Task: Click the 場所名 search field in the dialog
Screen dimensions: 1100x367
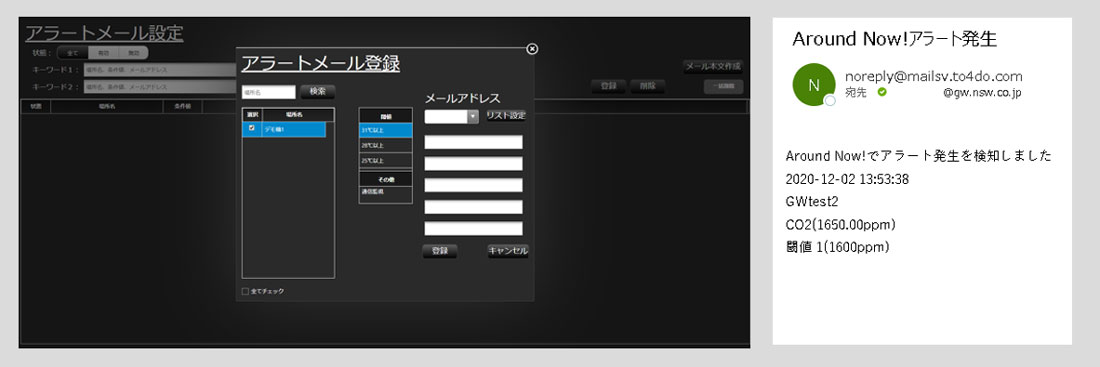Action: (x=269, y=92)
